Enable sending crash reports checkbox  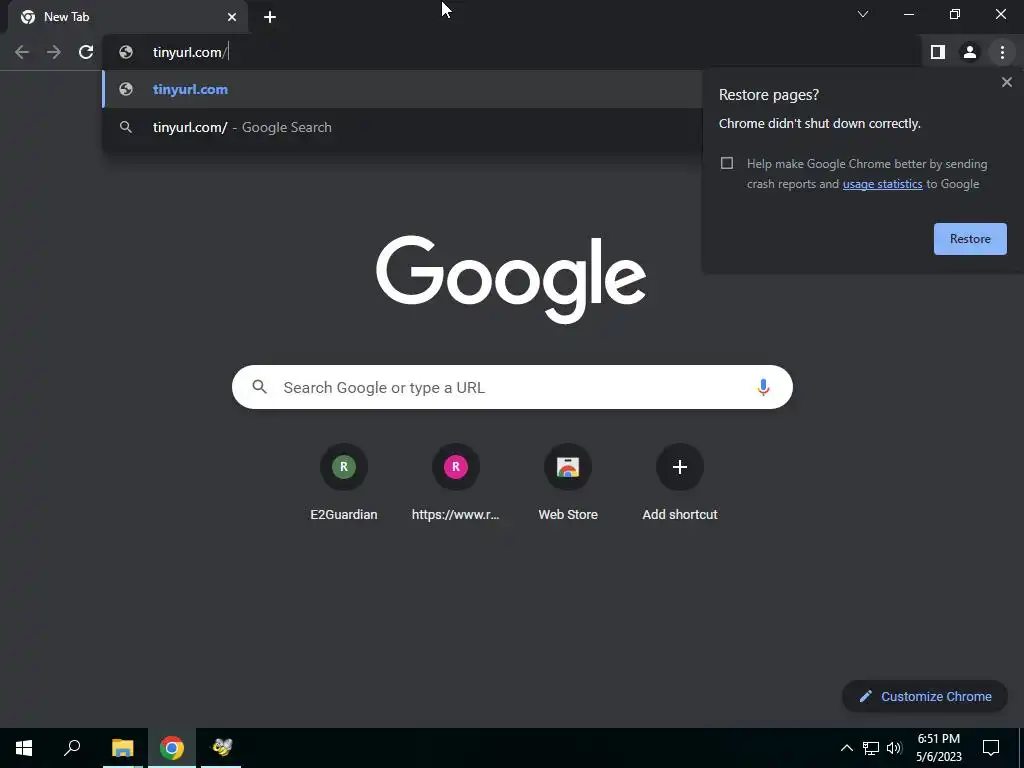(727, 163)
